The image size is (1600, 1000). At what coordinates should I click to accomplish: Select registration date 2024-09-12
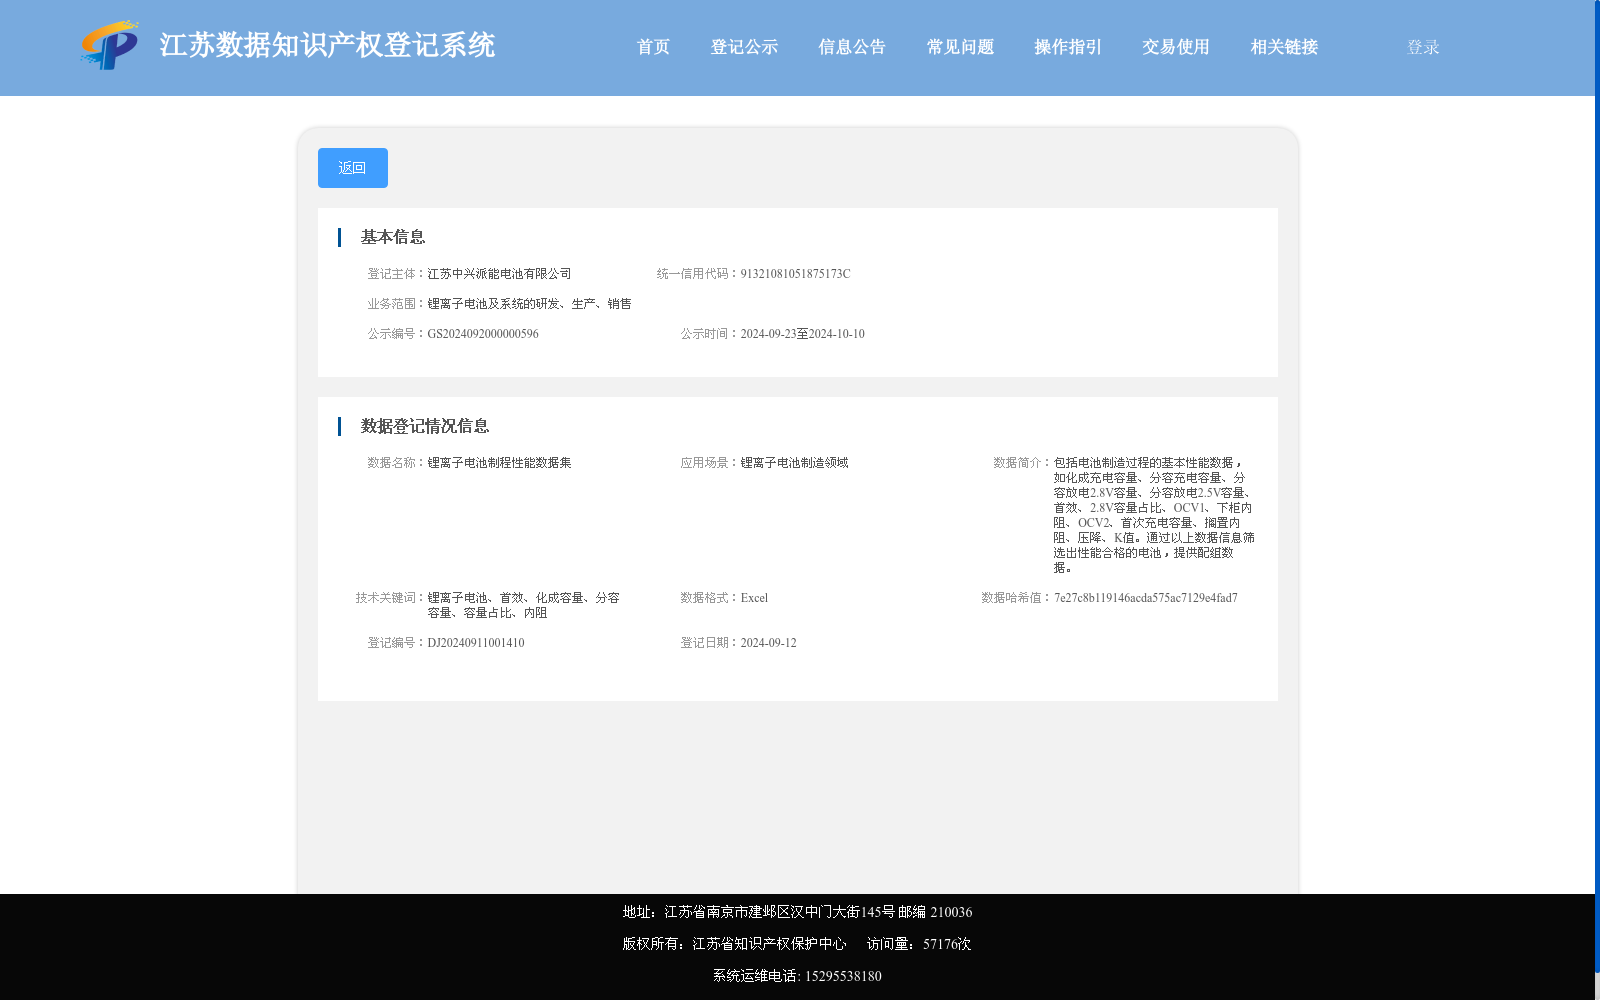(768, 643)
